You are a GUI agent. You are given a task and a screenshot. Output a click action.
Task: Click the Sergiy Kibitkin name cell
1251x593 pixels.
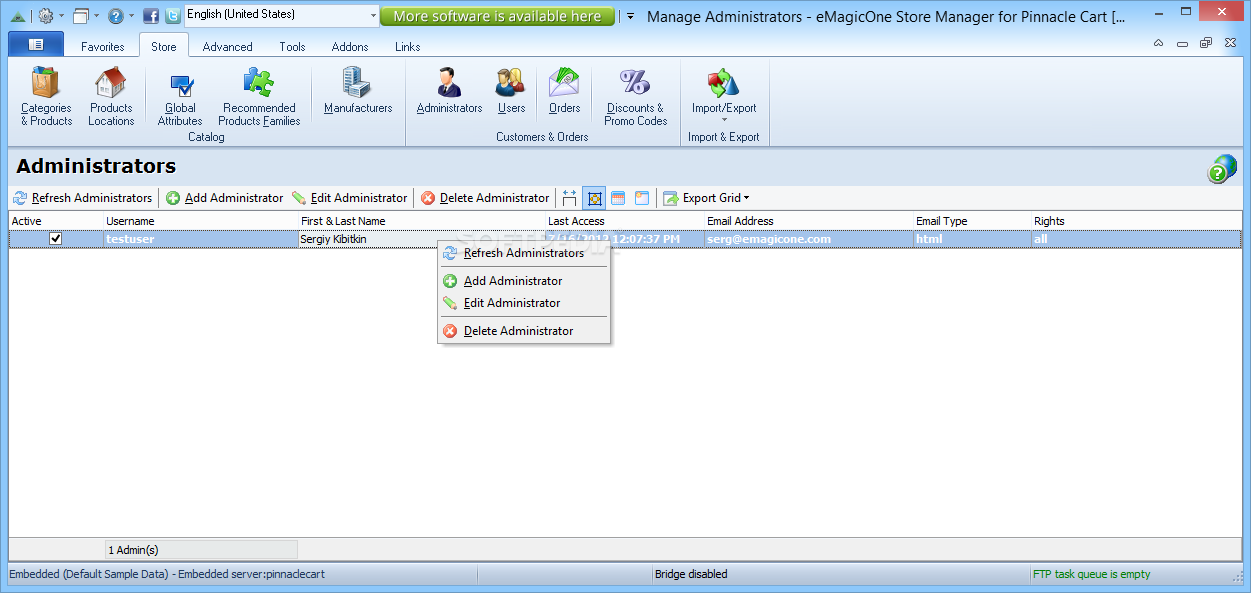click(422, 239)
